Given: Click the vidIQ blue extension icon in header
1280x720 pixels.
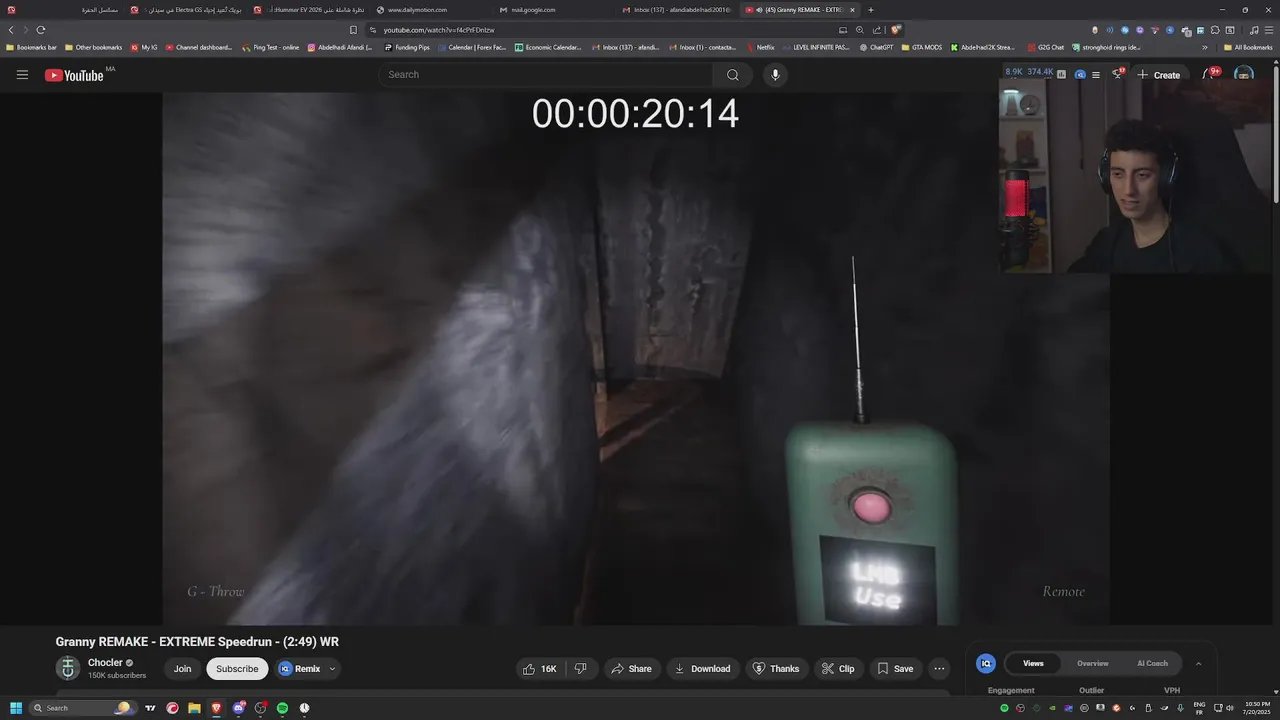Looking at the screenshot, I should 1080,75.
